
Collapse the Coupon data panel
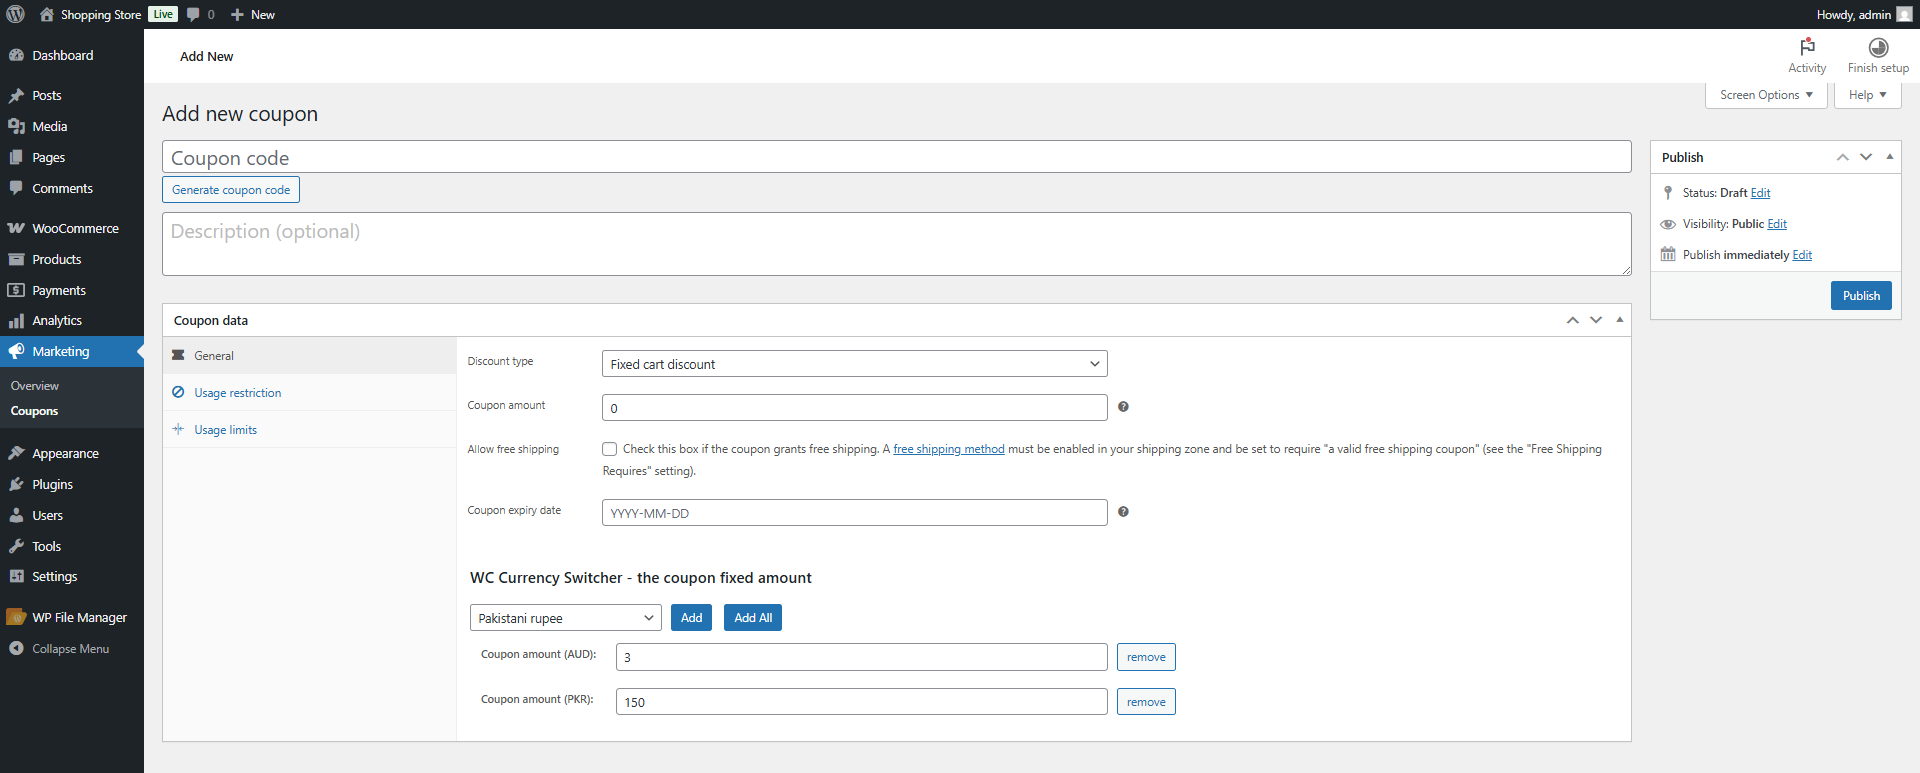[1620, 320]
